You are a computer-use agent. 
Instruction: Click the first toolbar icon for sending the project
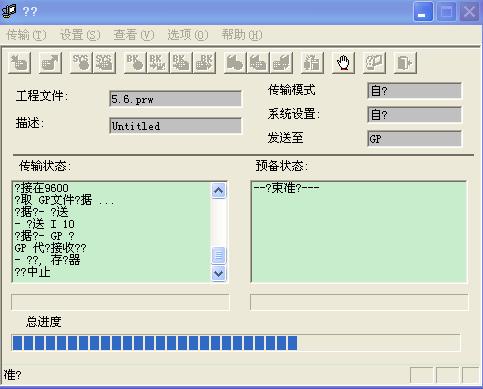tap(20, 63)
